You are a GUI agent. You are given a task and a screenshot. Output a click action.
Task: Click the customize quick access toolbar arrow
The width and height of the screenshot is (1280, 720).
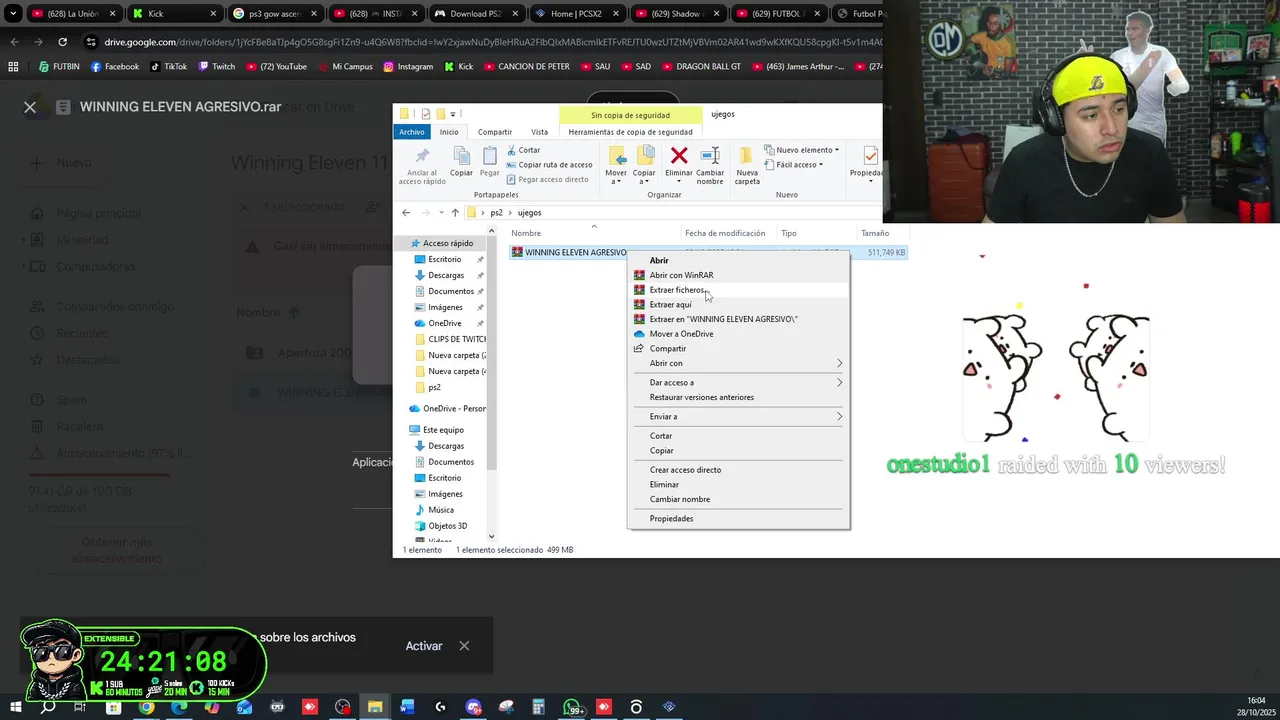pos(453,114)
